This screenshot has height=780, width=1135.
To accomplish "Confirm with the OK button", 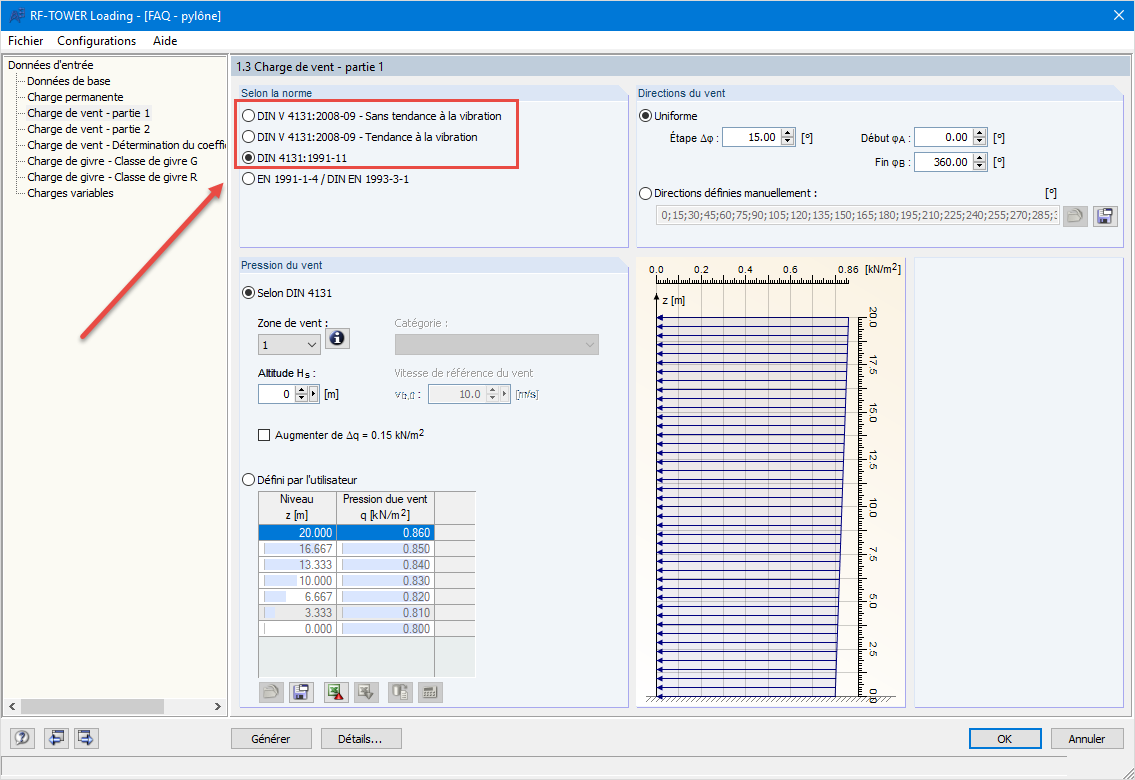I will pos(1005,739).
